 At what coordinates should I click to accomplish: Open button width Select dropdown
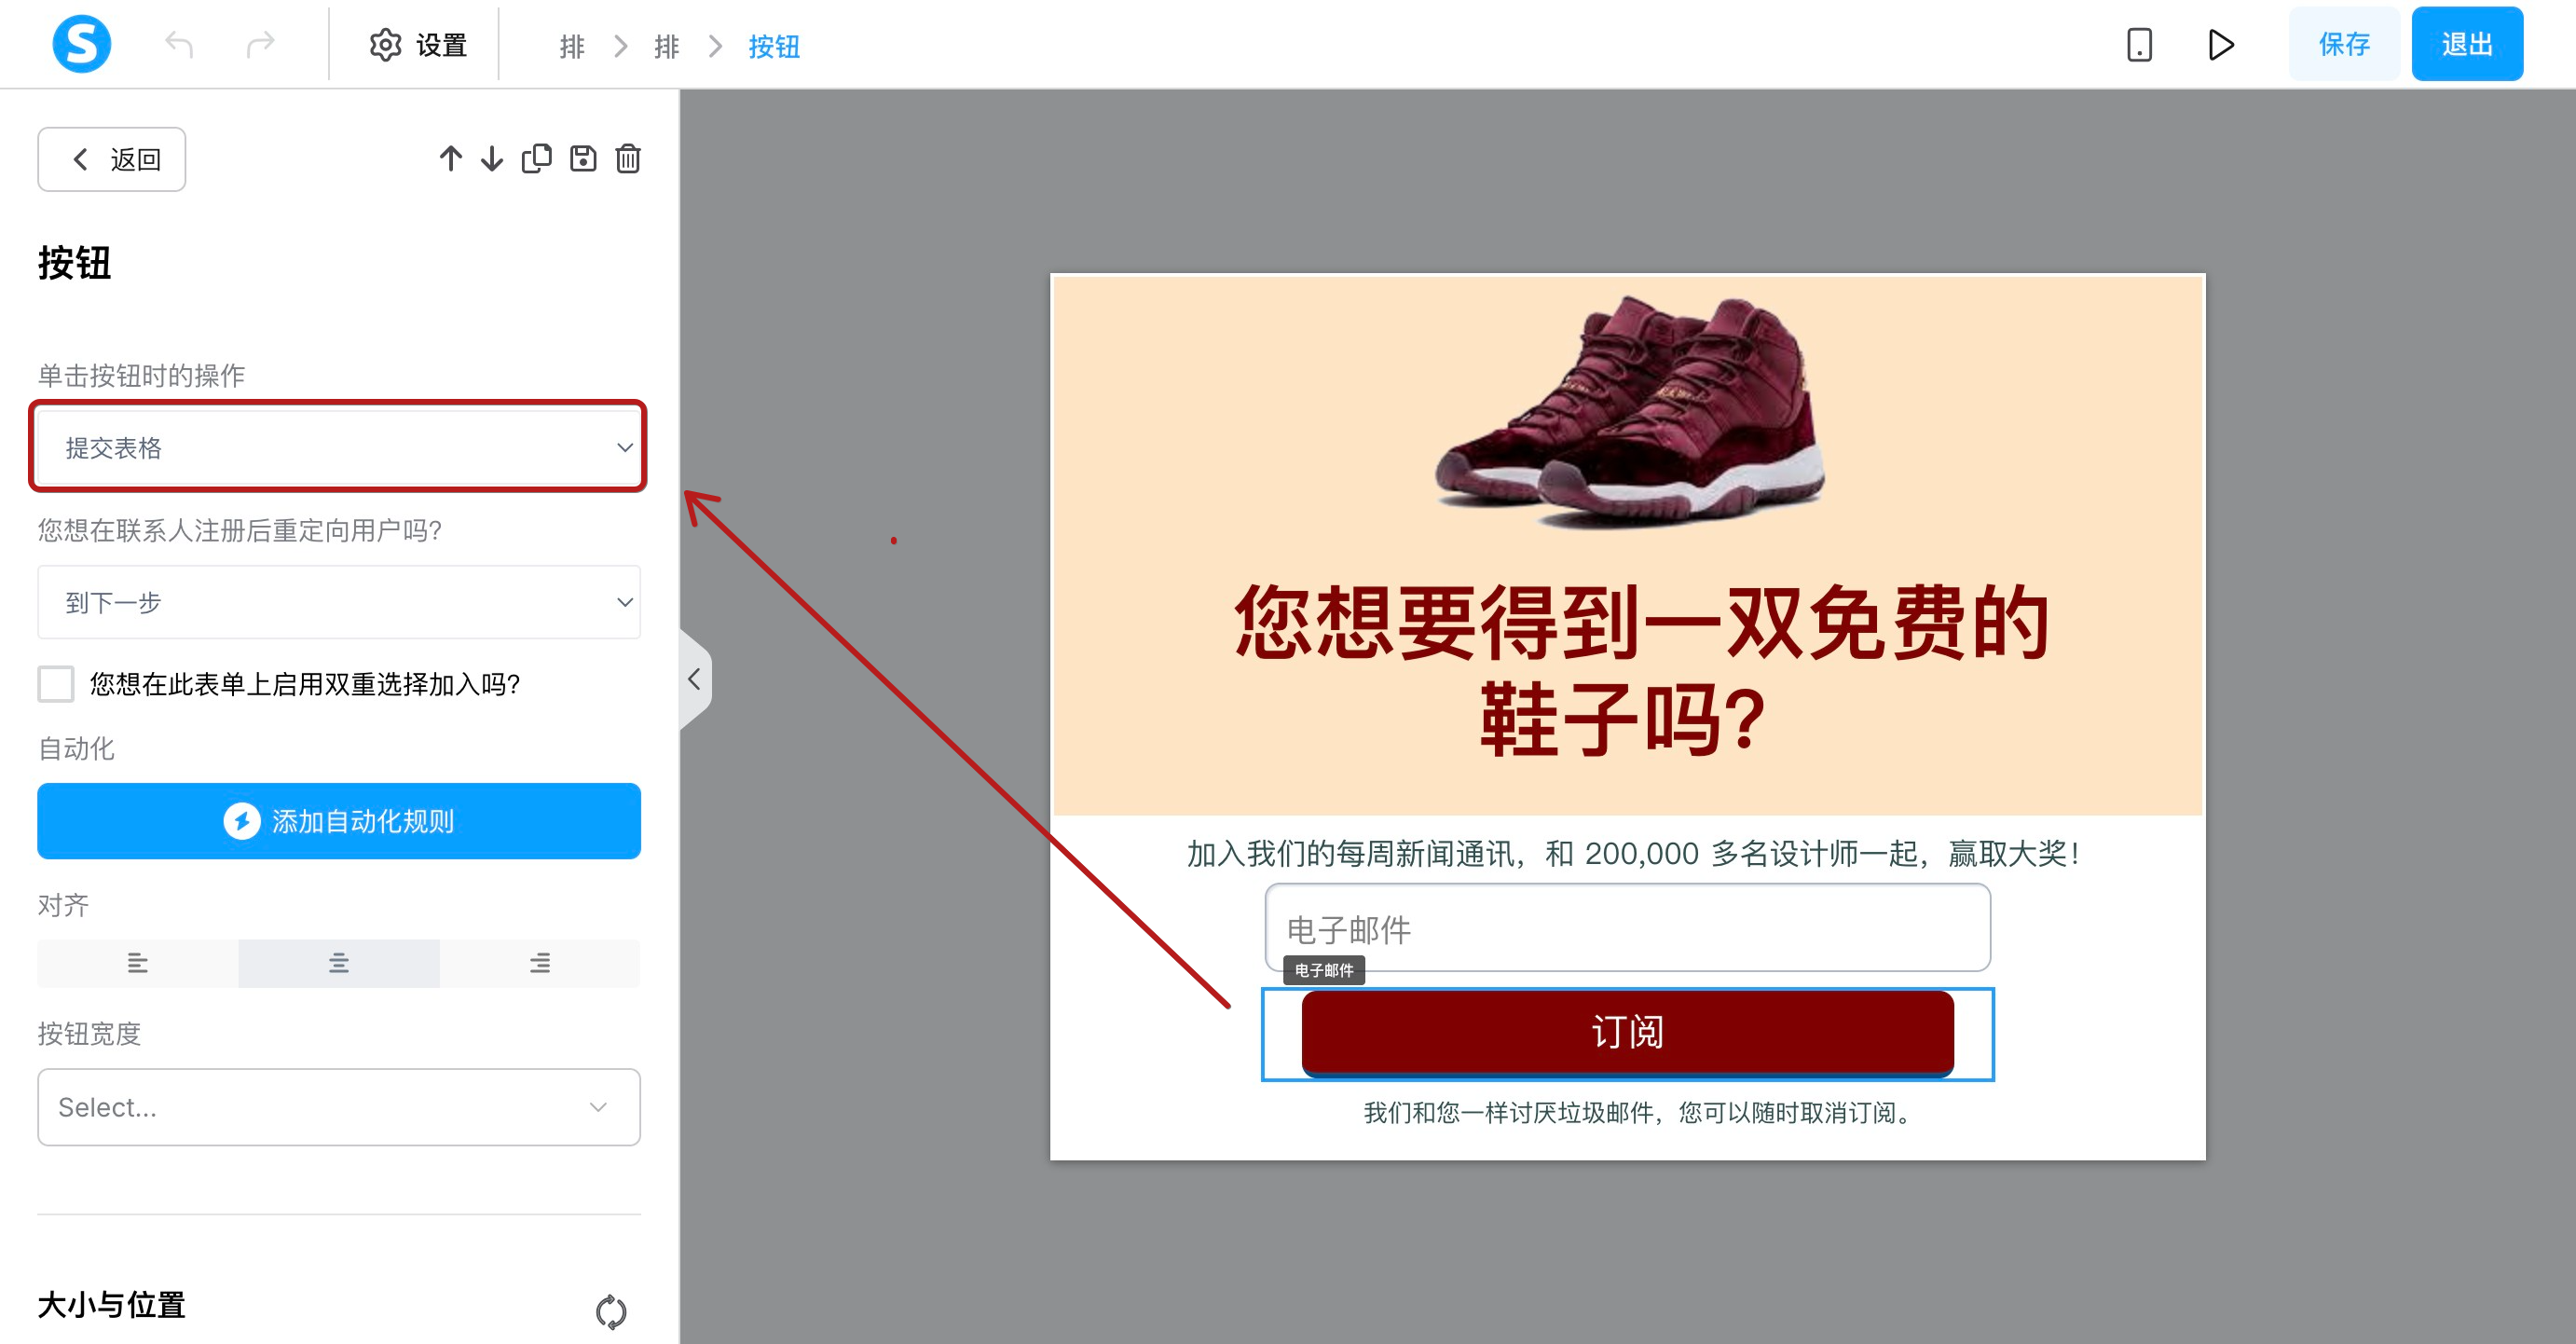339,1107
